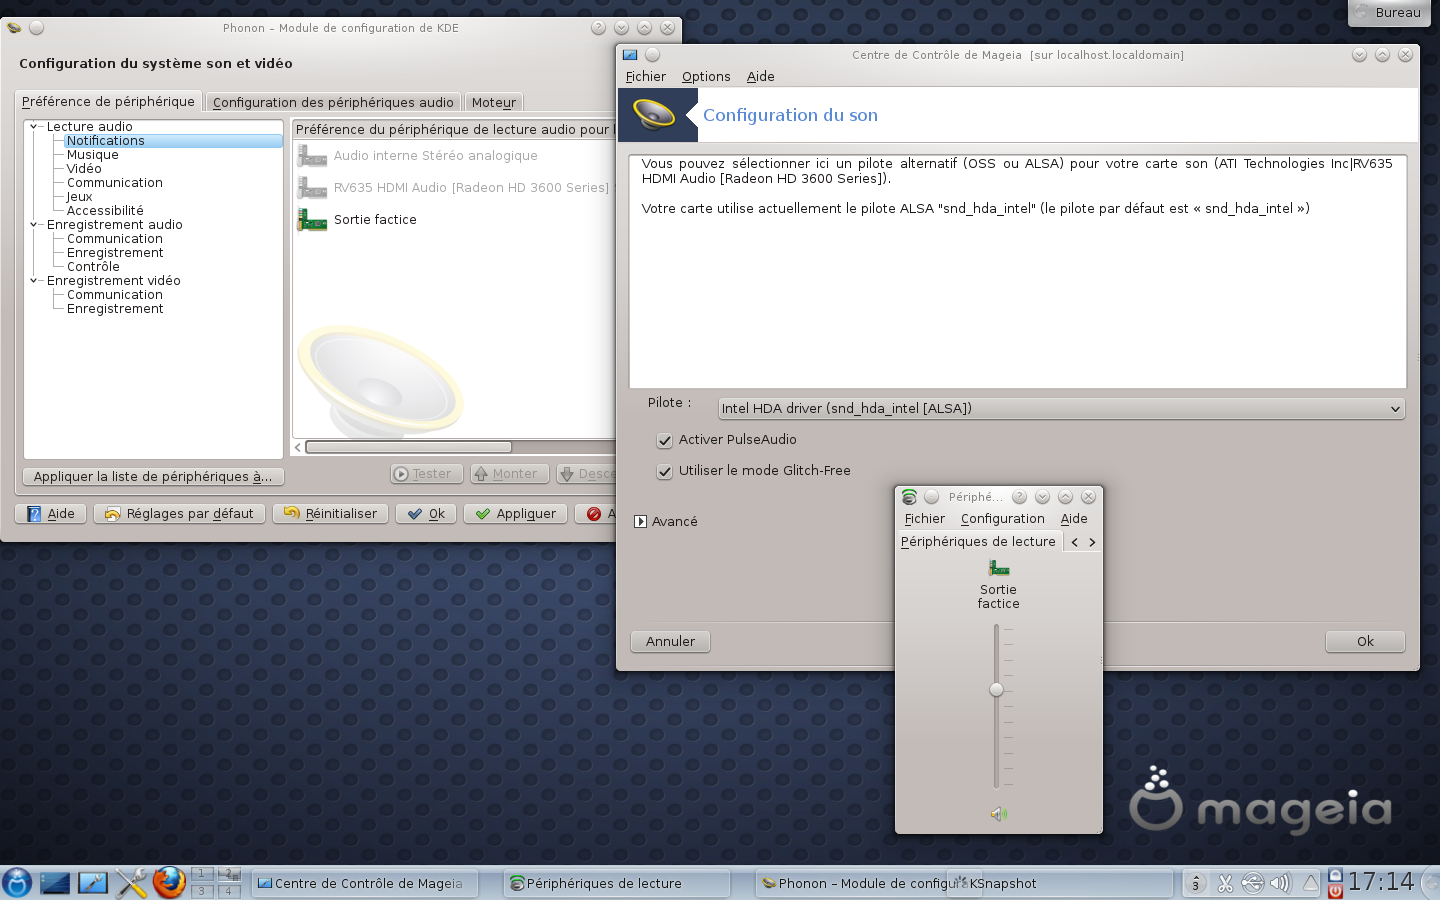The width and height of the screenshot is (1440, 900).
Task: Launch Firefox from the taskbar
Action: click(x=169, y=883)
